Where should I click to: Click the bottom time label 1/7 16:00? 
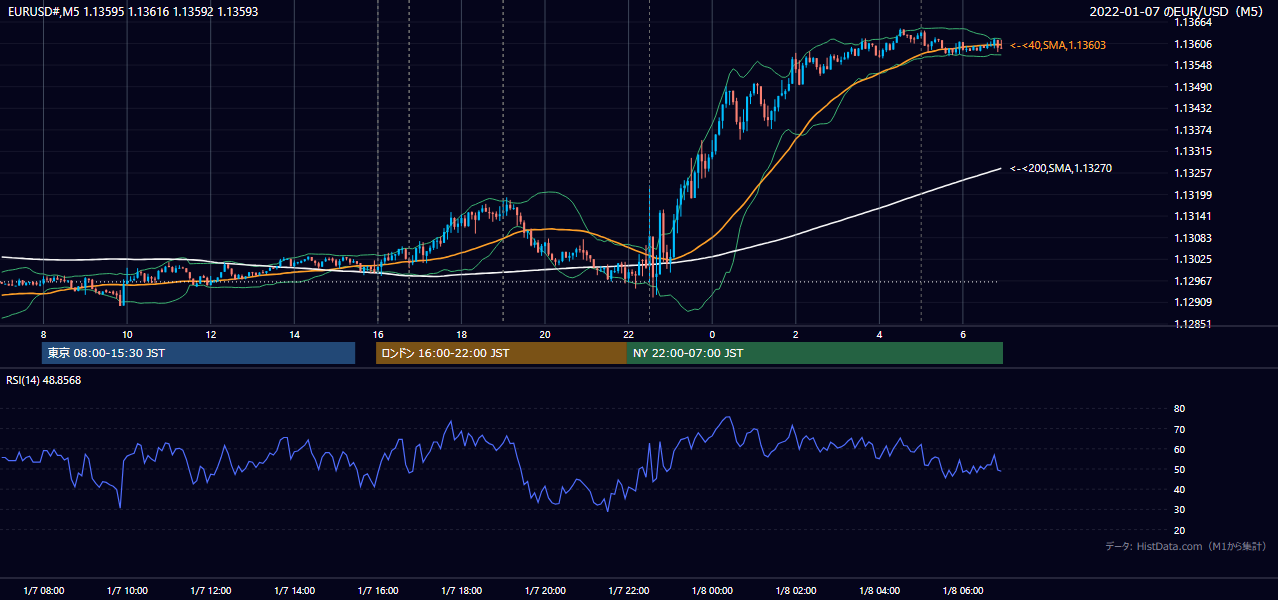click(377, 591)
